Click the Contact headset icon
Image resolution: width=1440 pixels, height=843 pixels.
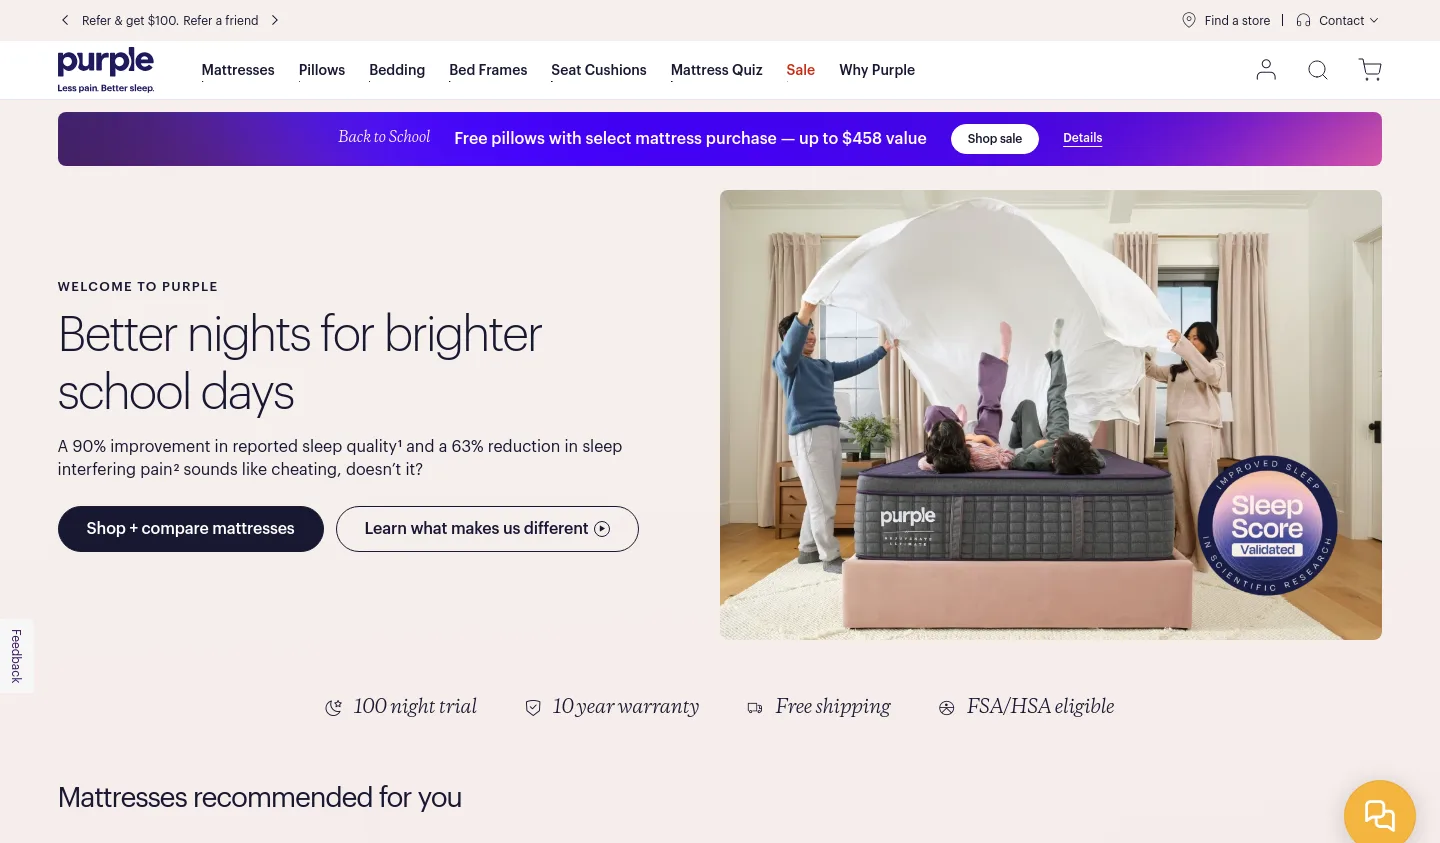click(1303, 20)
